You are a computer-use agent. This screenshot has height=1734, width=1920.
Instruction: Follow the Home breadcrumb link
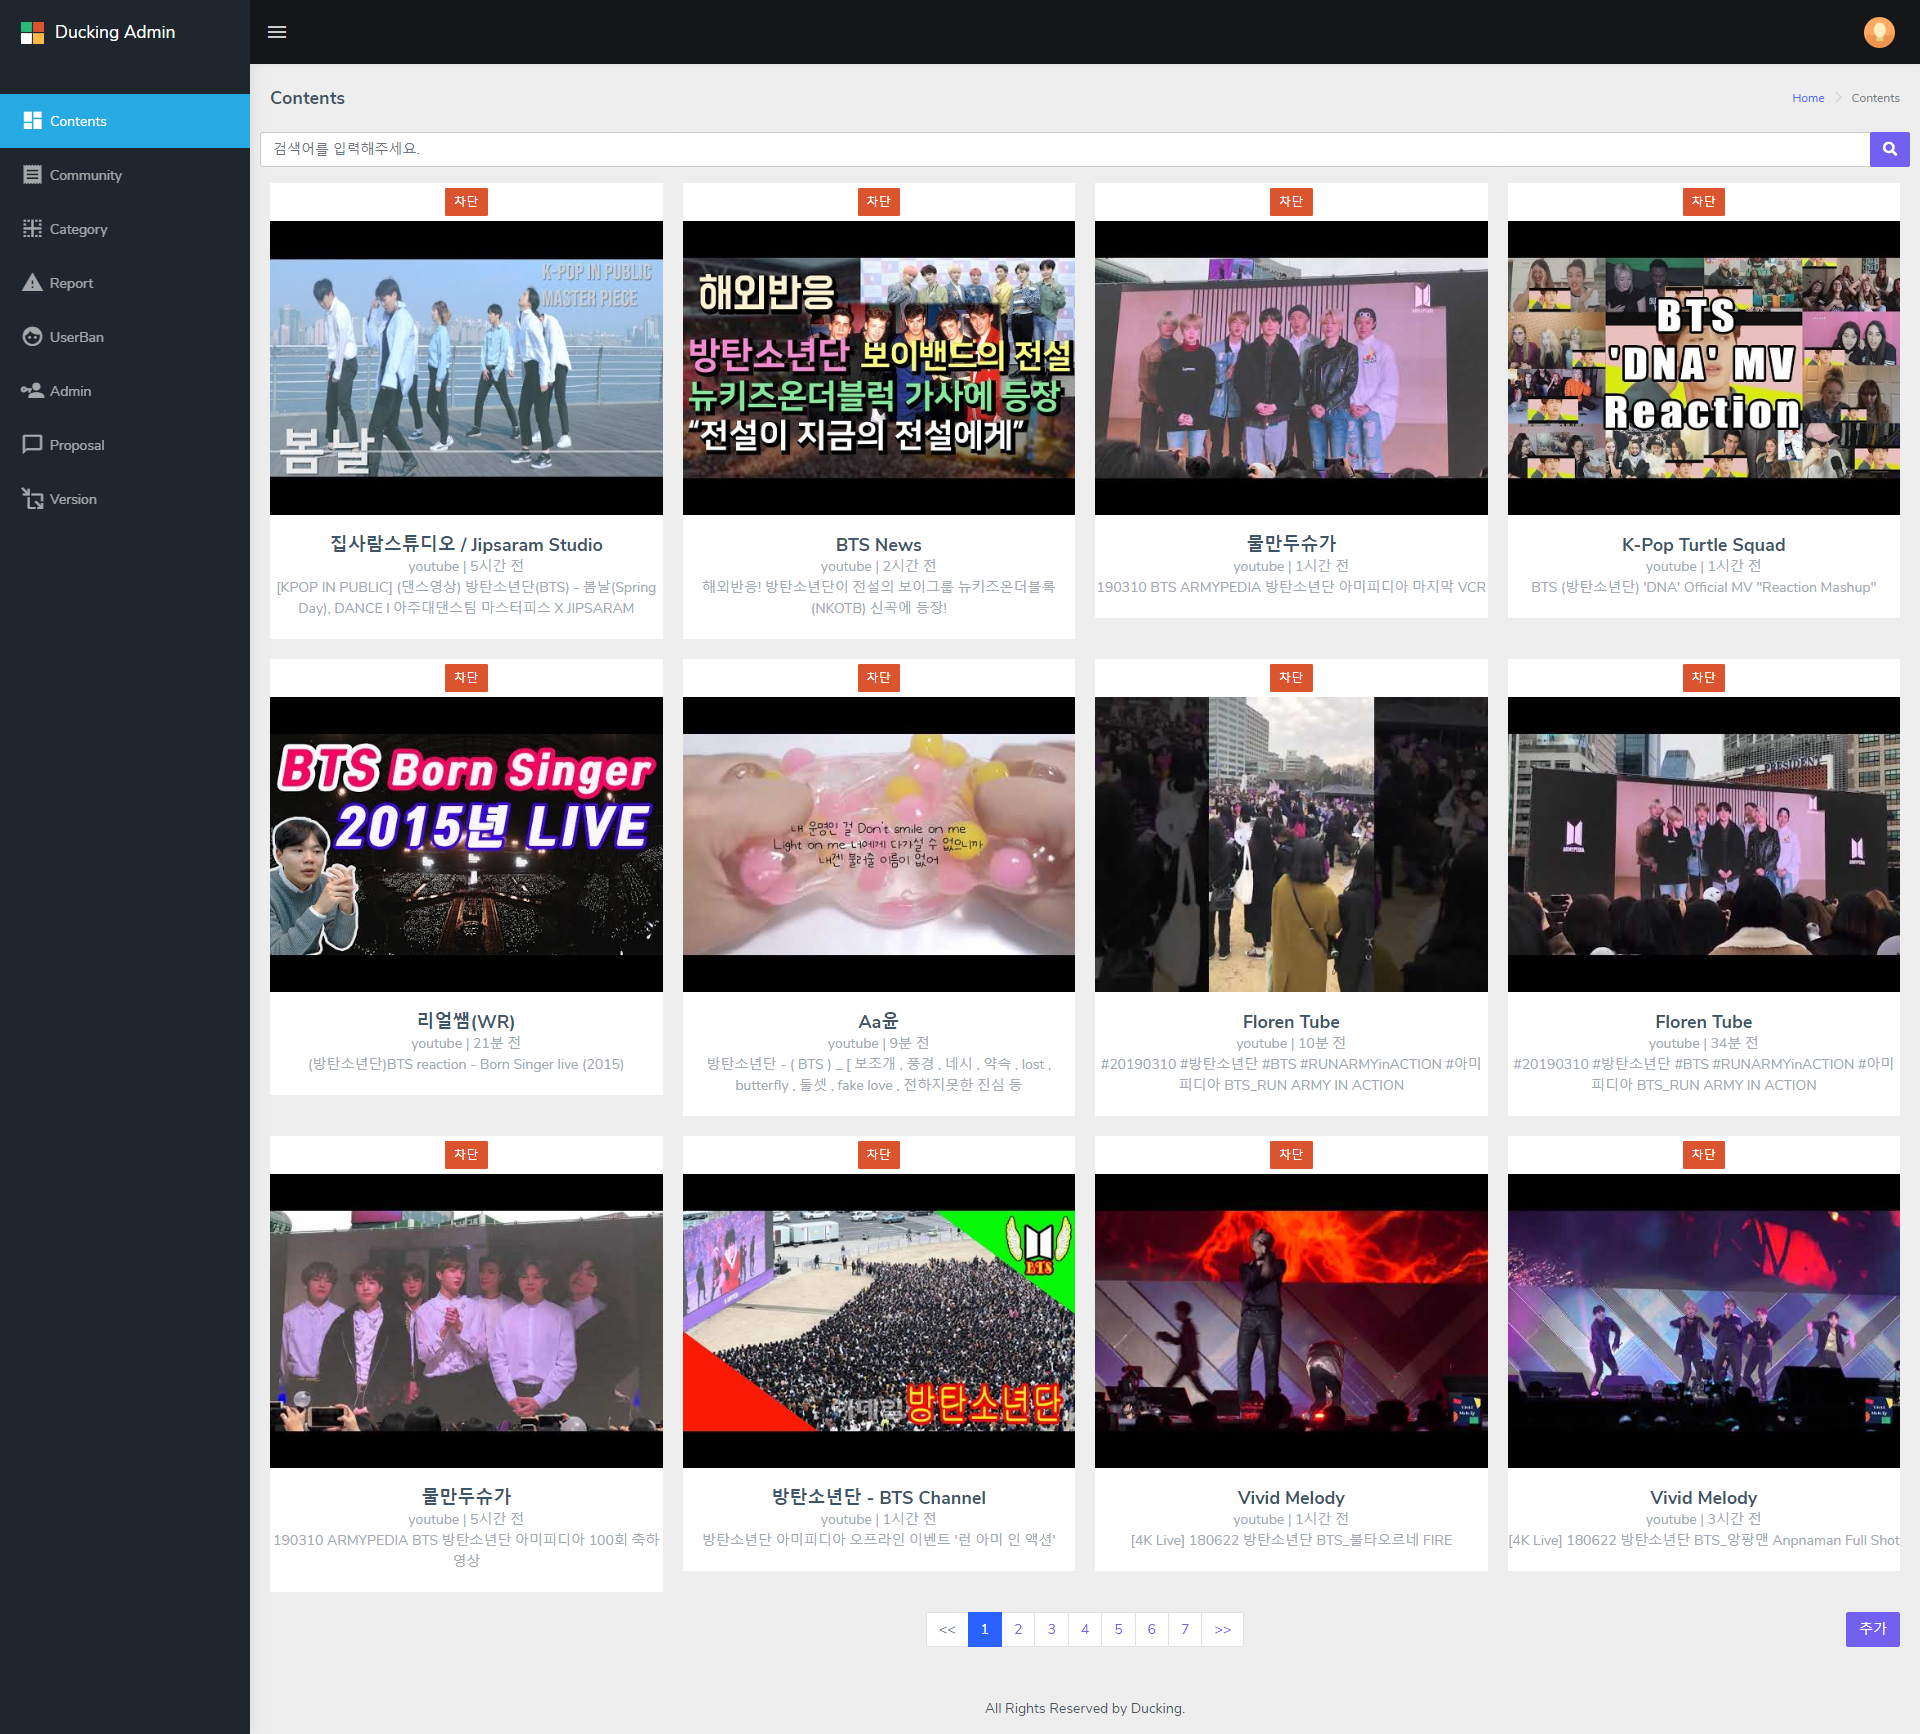[x=1808, y=98]
